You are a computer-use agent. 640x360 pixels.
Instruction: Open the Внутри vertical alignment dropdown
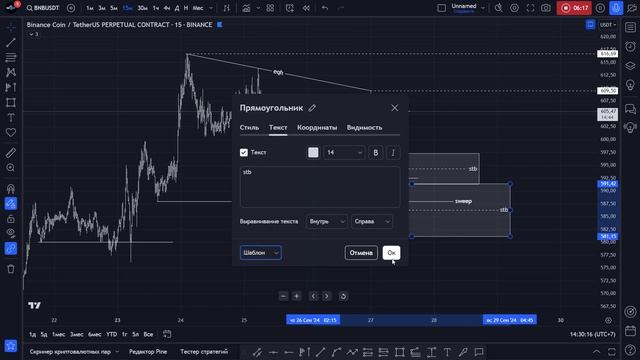(x=327, y=222)
